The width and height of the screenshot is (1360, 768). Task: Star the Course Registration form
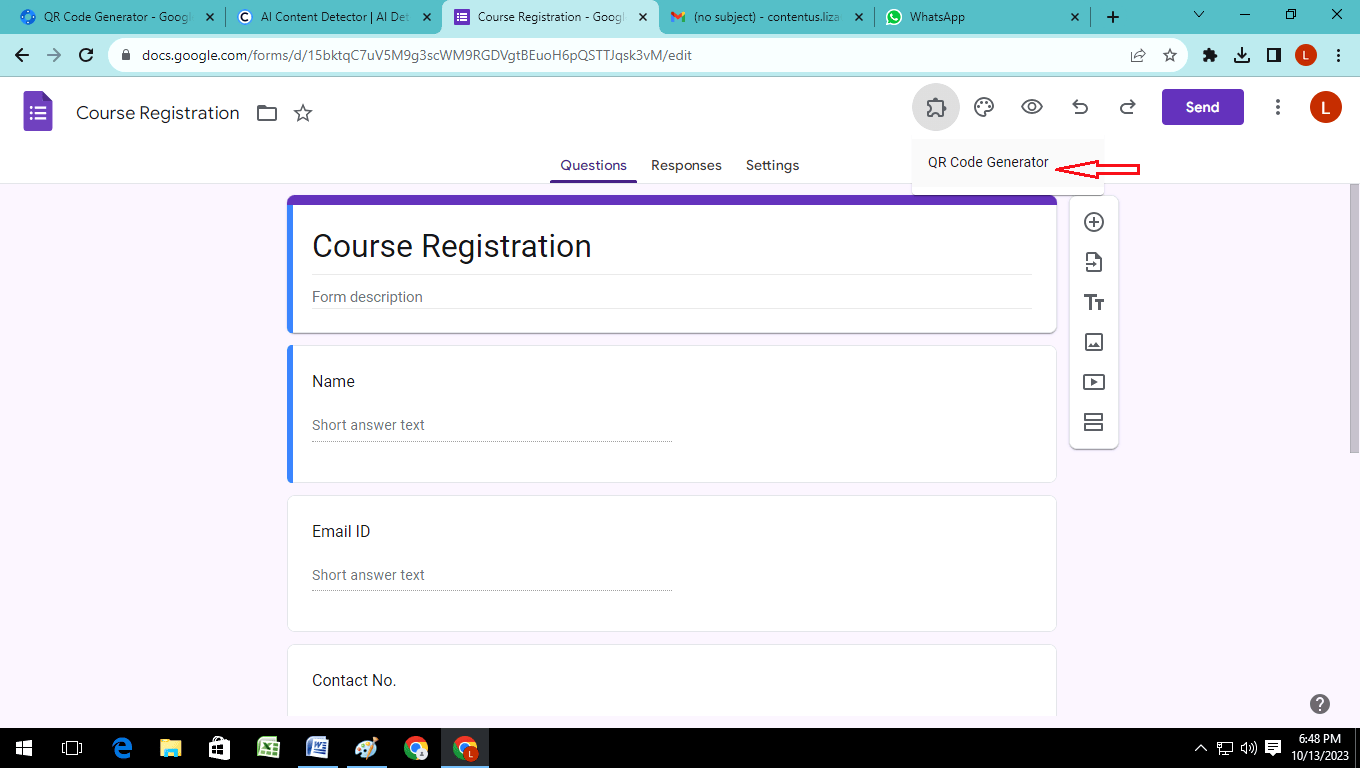(303, 113)
